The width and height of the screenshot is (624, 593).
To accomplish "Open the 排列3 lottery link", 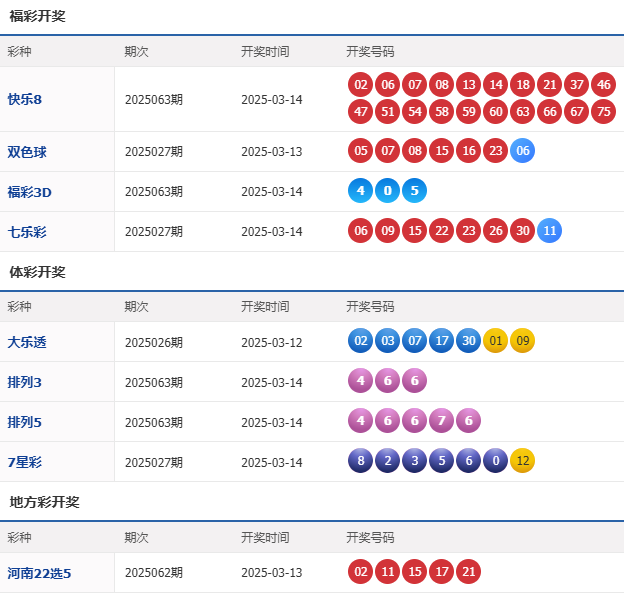I will coord(25,382).
